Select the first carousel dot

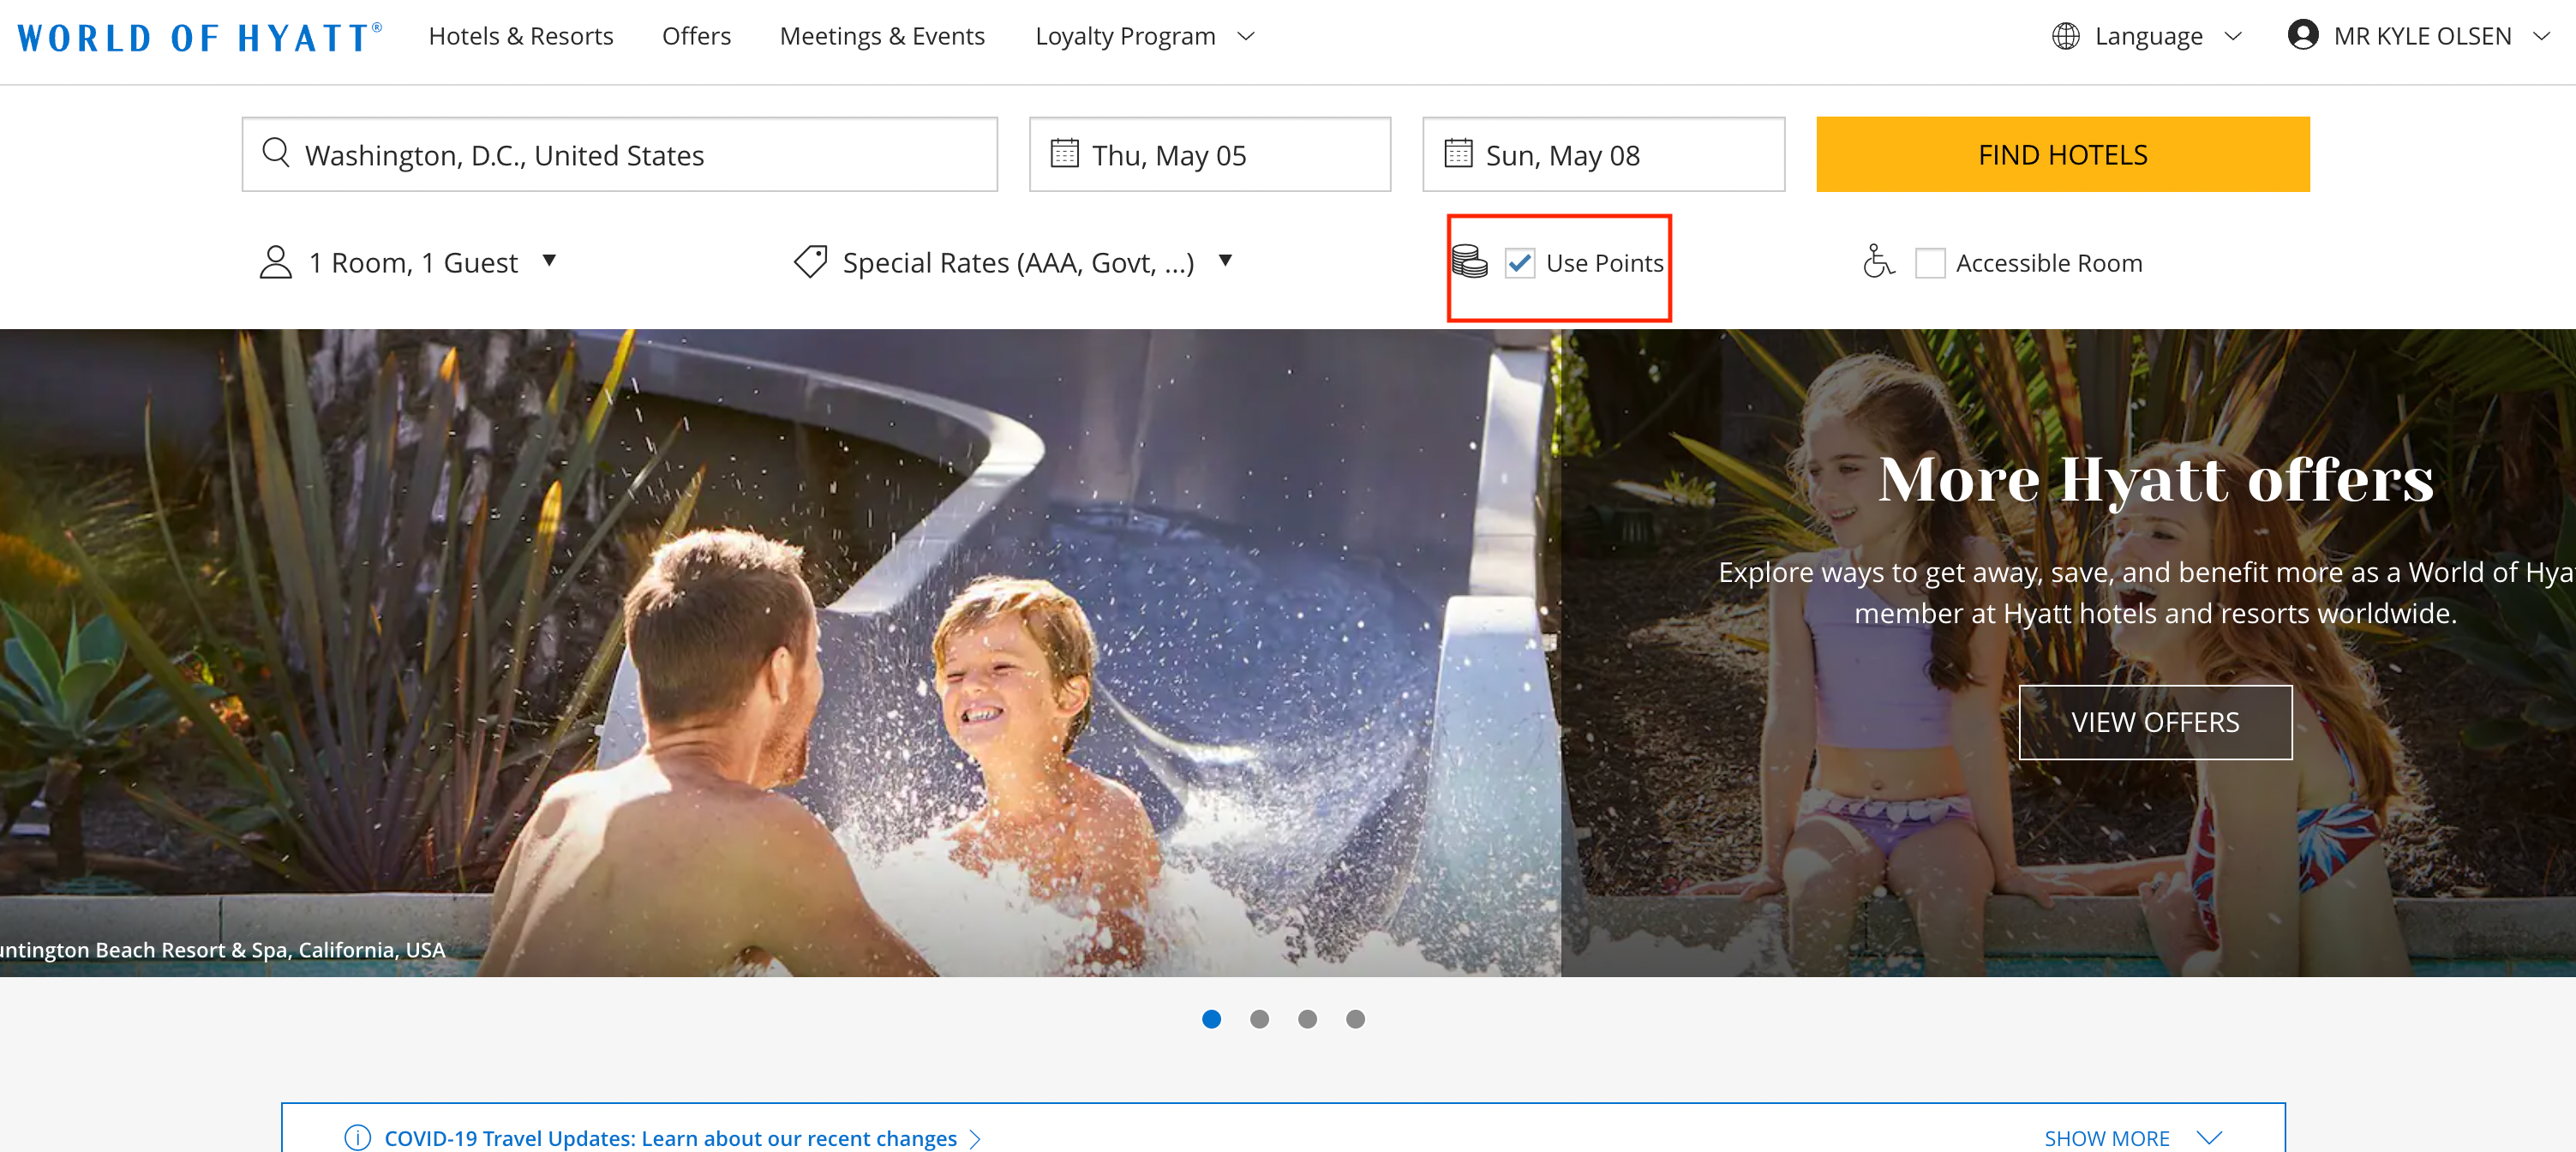tap(1211, 1018)
